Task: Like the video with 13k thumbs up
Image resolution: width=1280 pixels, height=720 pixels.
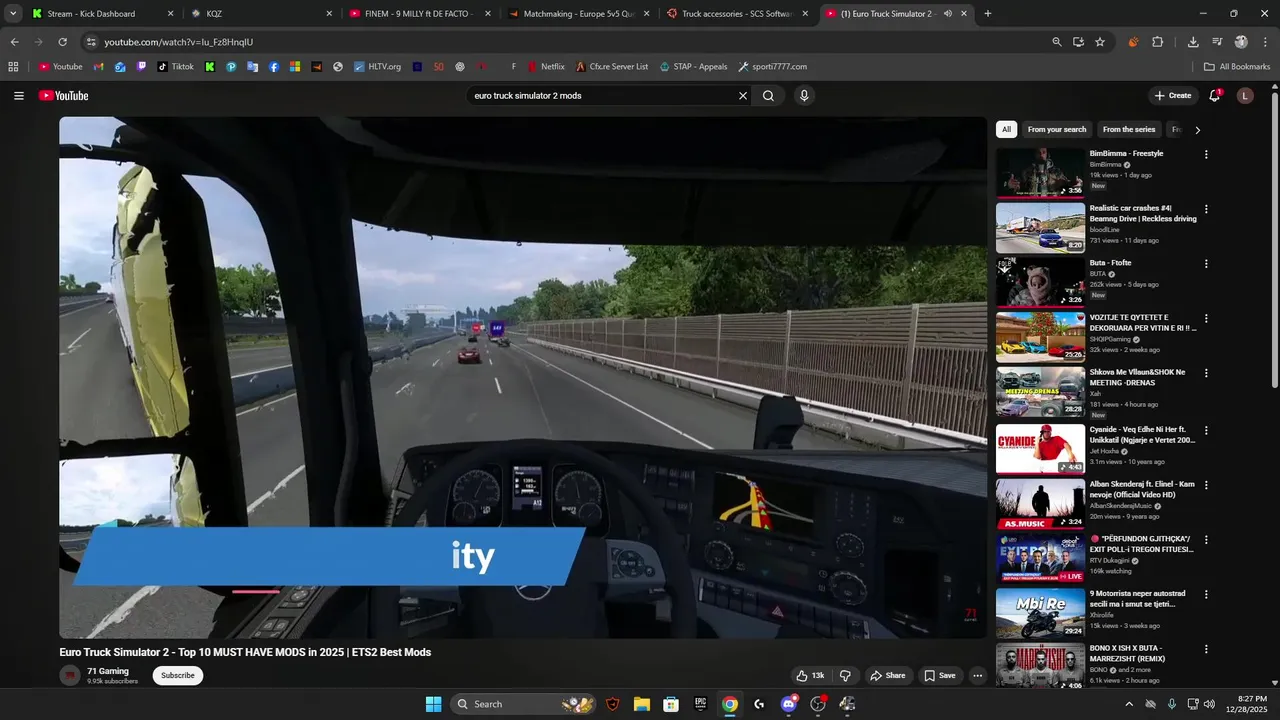Action: [811, 675]
